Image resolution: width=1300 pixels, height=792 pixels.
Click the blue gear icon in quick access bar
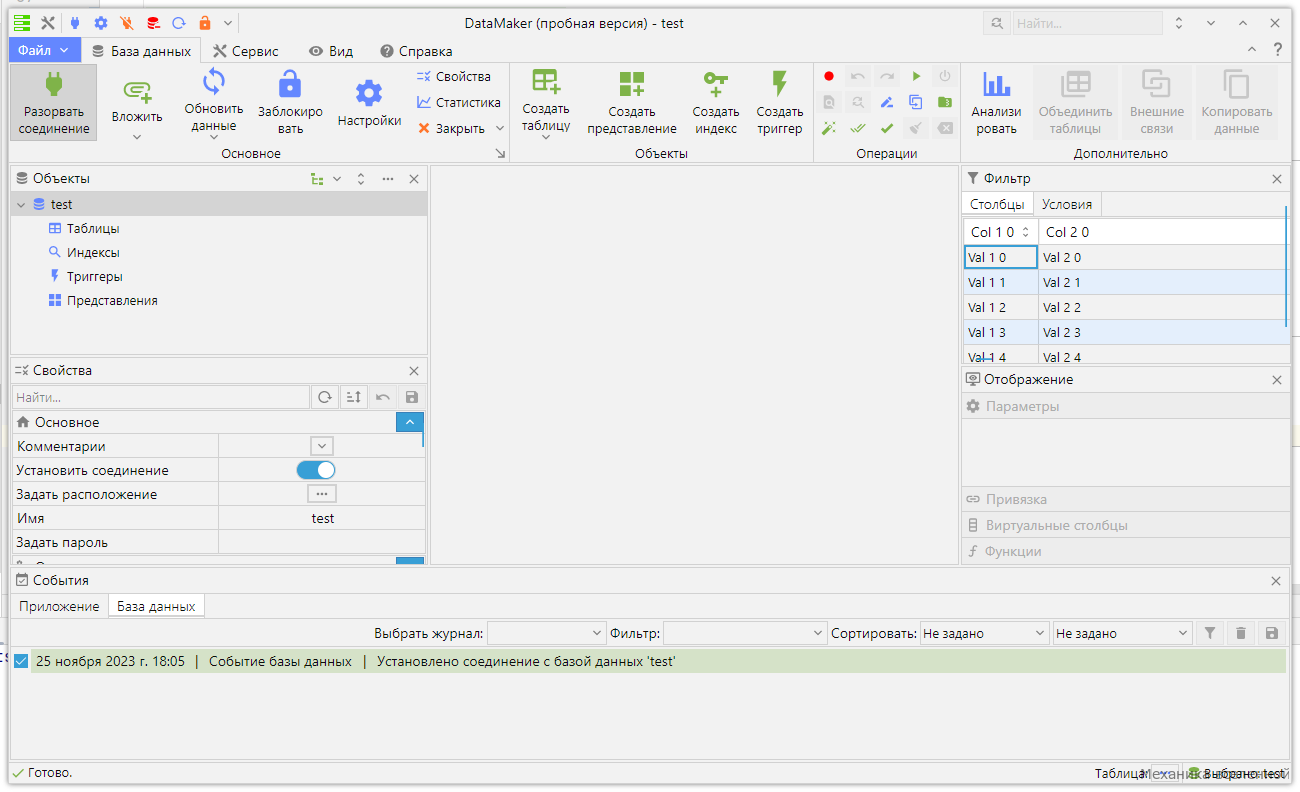(101, 23)
